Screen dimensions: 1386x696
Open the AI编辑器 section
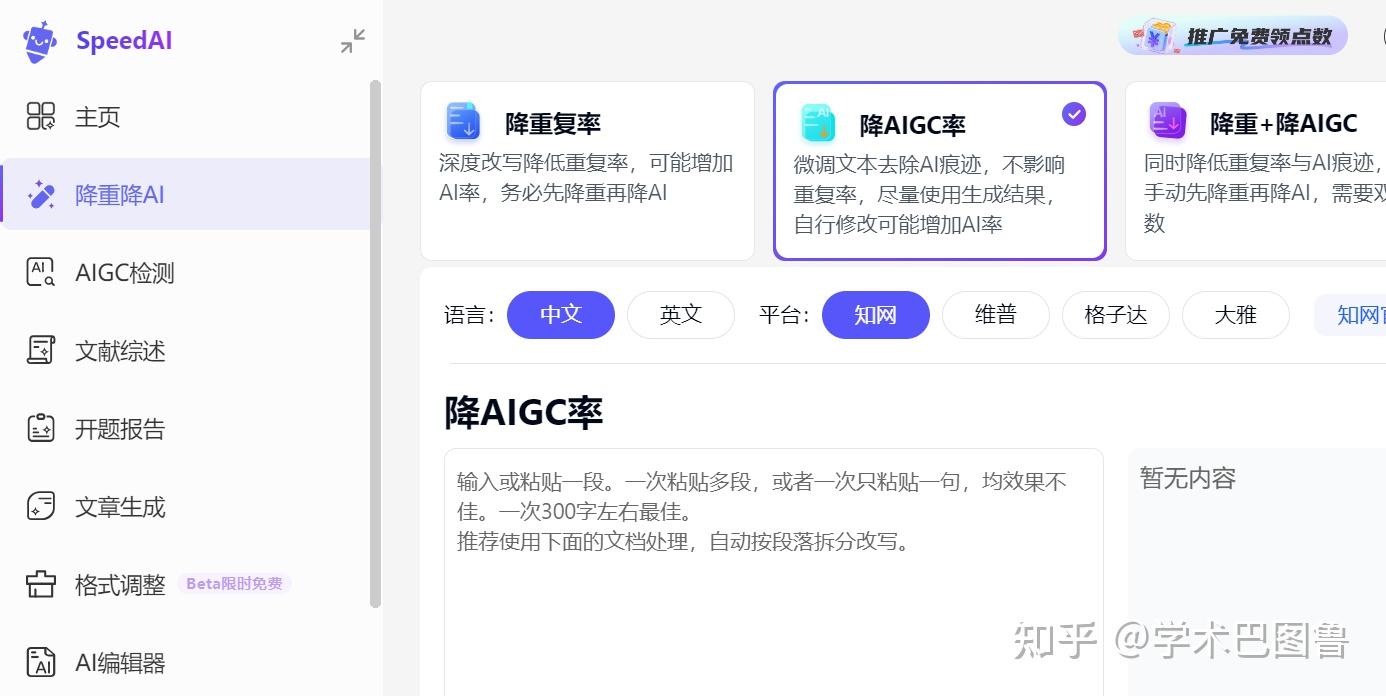(185, 662)
